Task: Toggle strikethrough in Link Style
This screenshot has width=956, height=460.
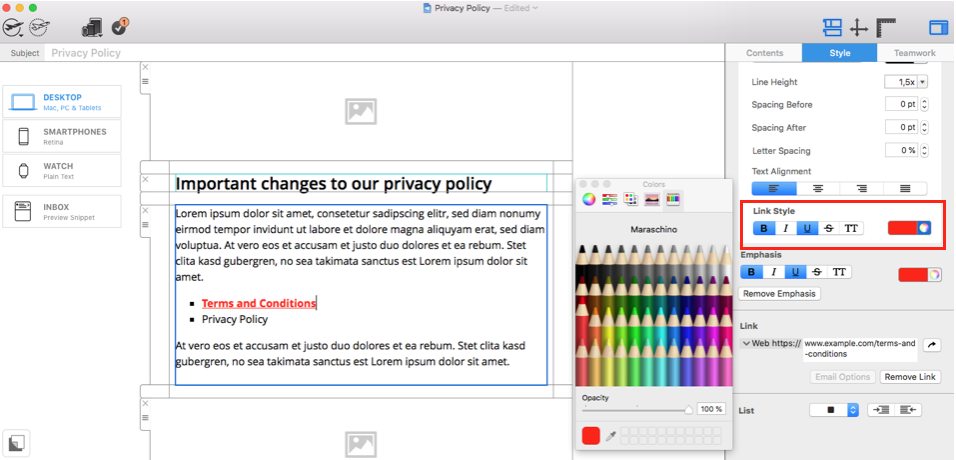Action: (x=829, y=228)
